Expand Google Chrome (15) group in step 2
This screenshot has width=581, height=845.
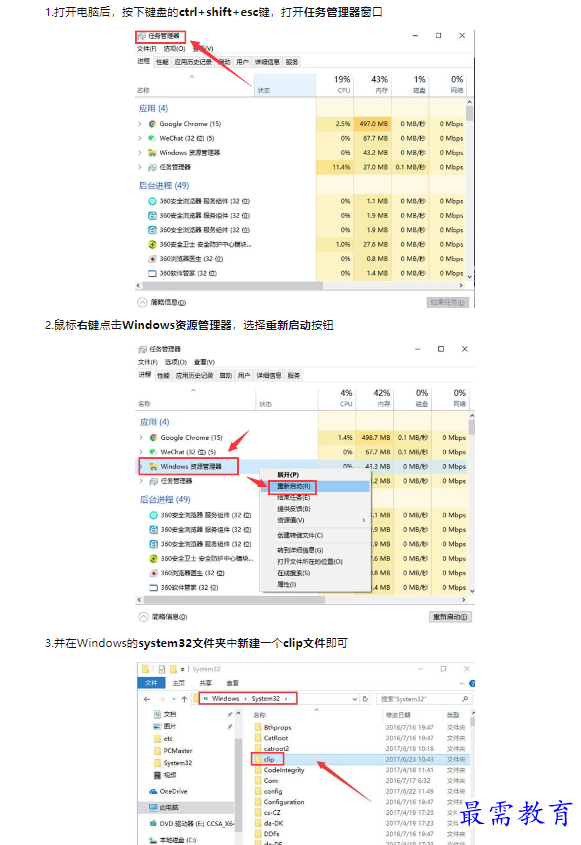pos(141,438)
